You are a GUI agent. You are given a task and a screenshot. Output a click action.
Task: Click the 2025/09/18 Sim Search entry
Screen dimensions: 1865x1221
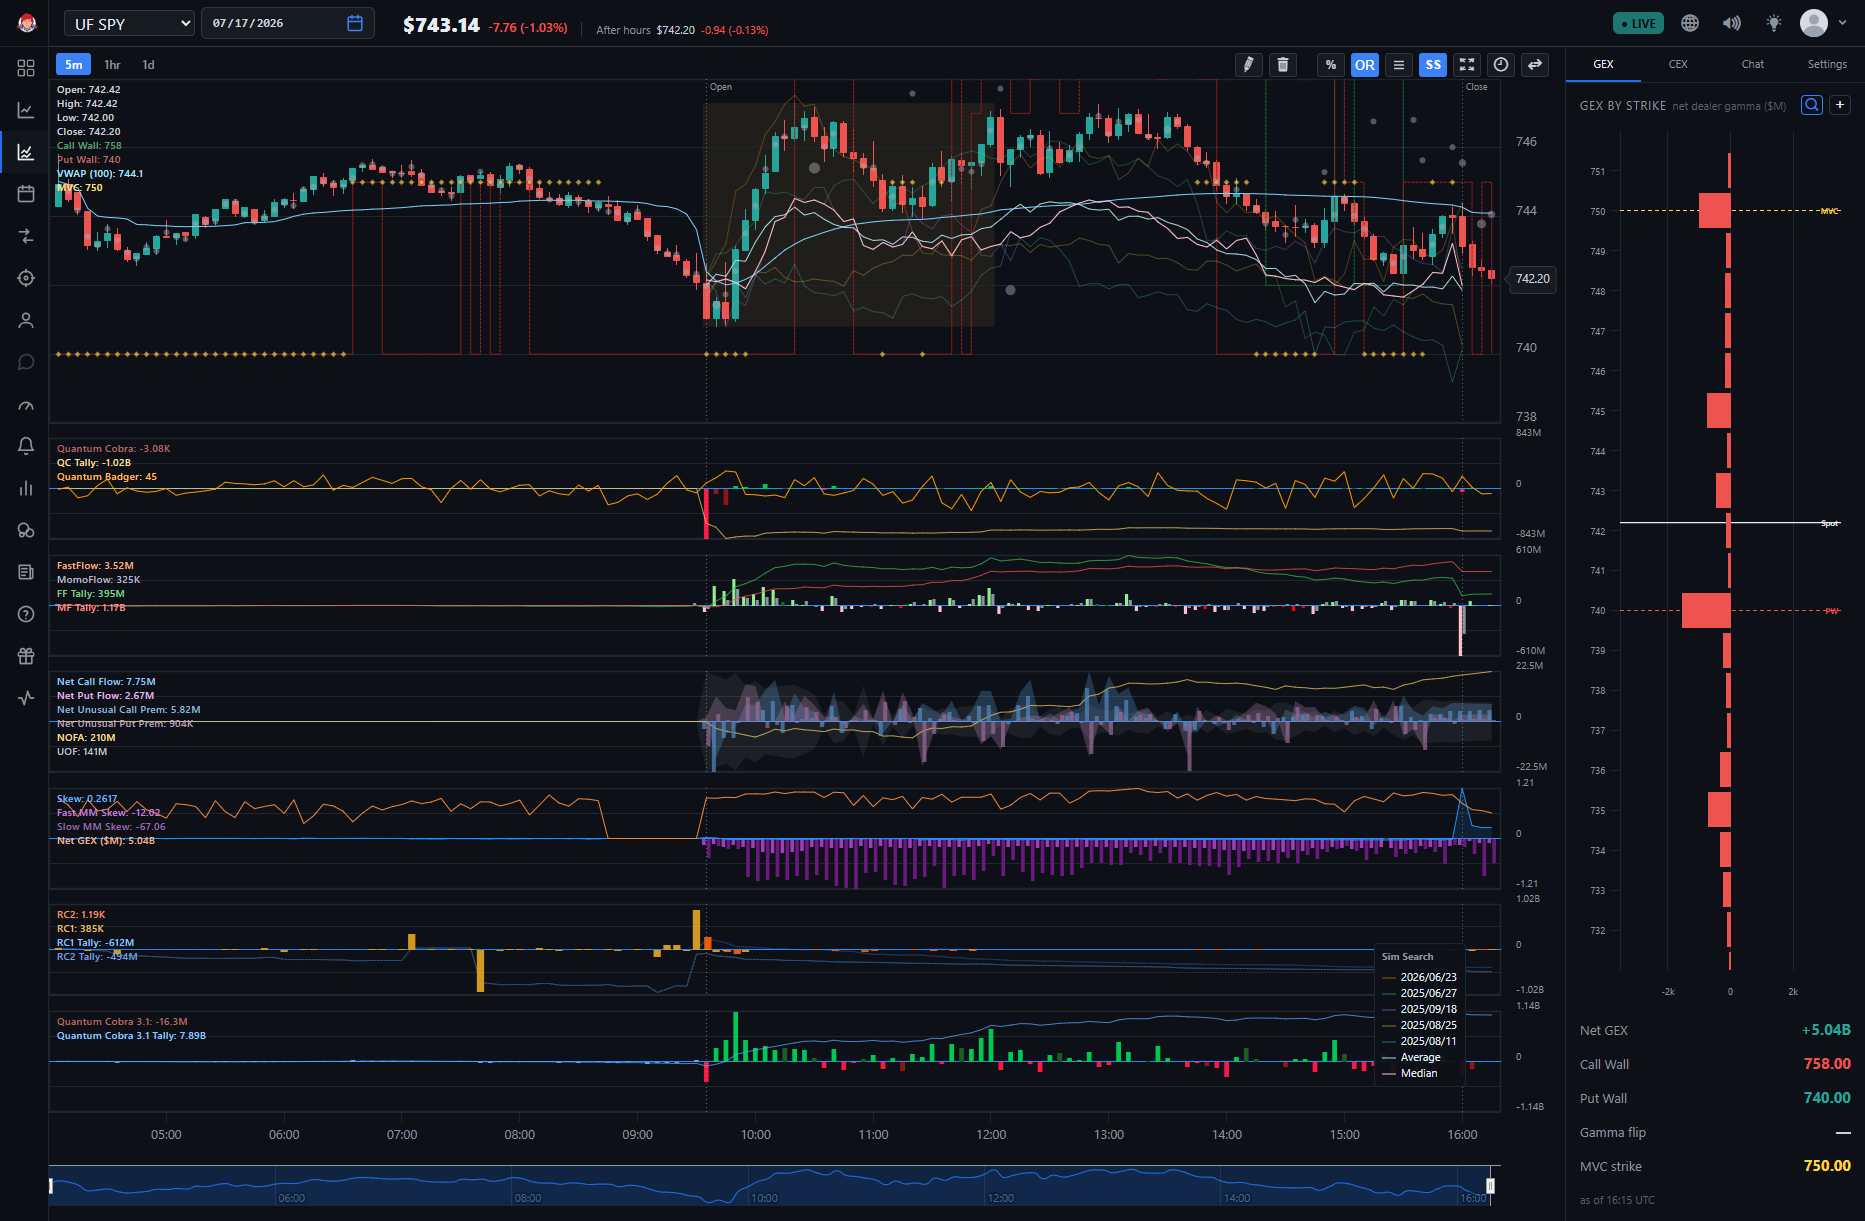[1420, 1009]
